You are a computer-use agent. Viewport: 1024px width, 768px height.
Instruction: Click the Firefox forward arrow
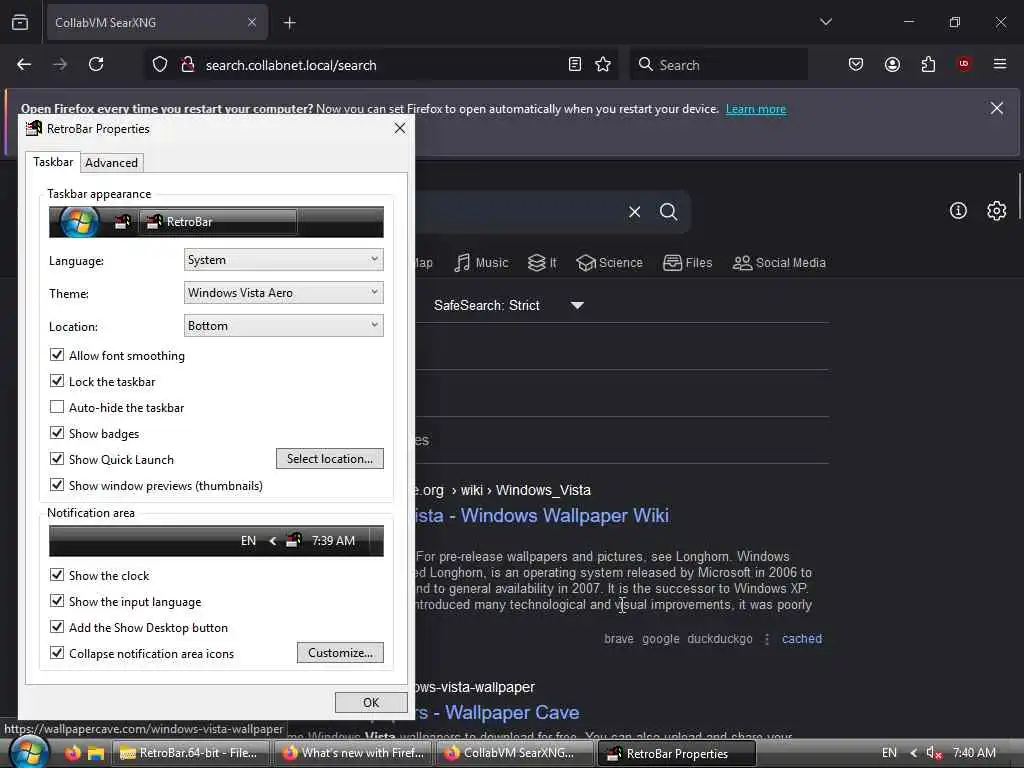[60, 65]
